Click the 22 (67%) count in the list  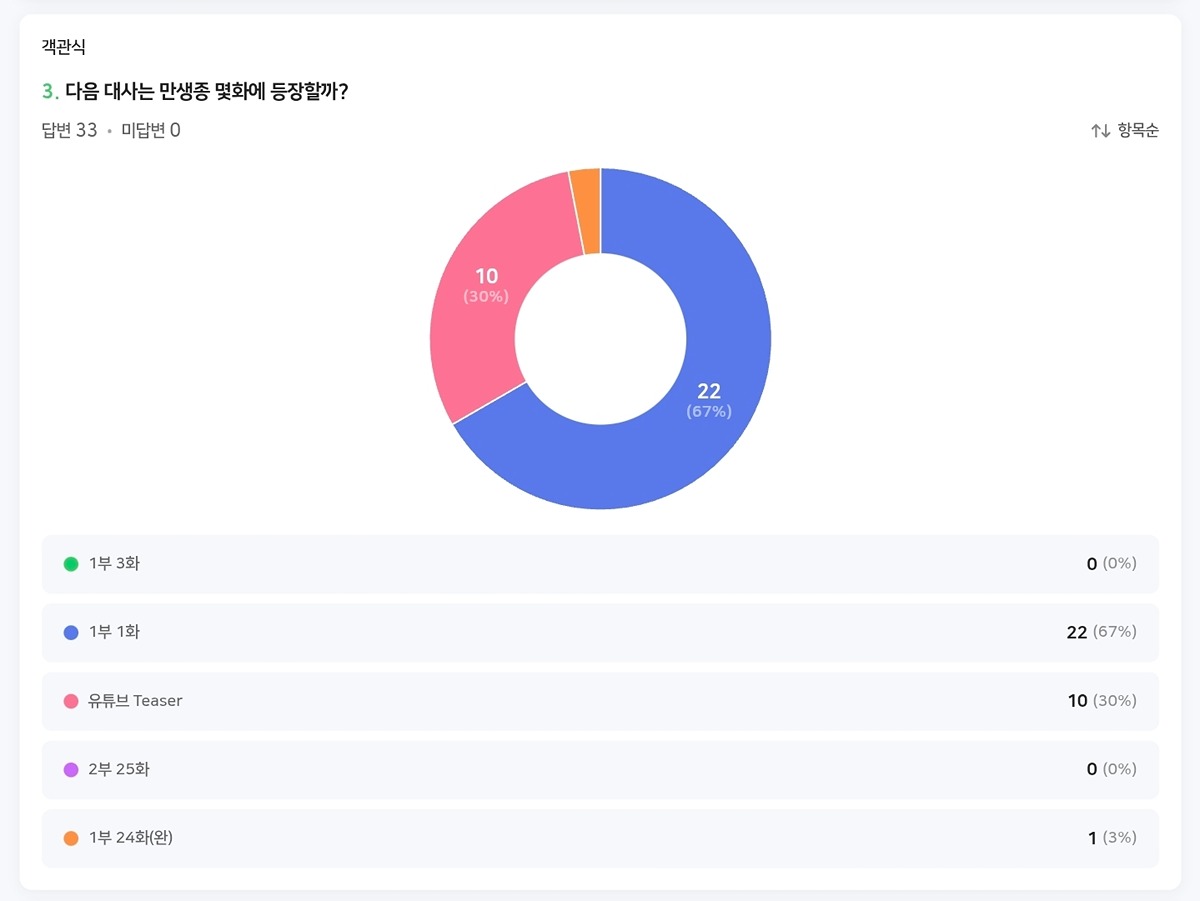(x=1101, y=632)
